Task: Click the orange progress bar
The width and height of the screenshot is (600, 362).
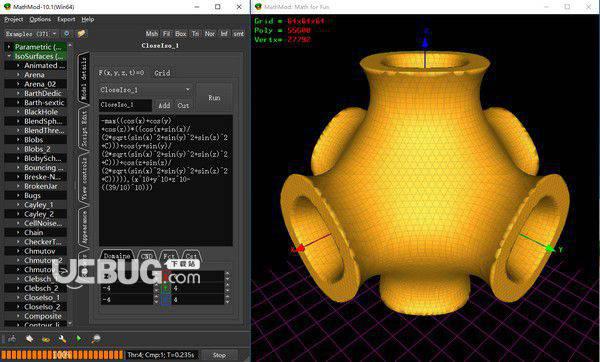Action: [x=62, y=355]
